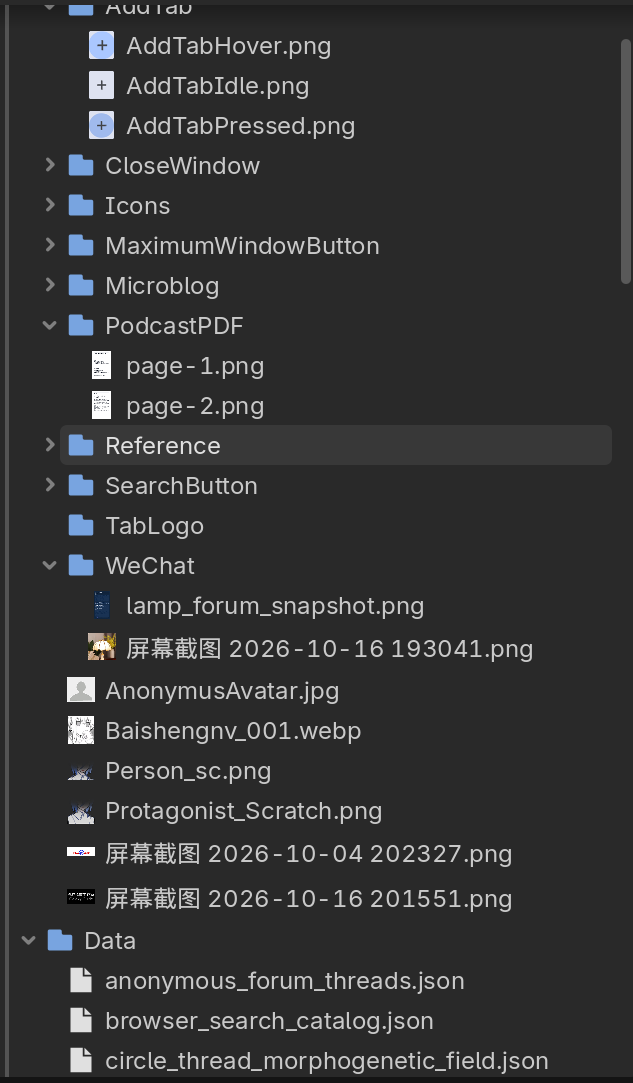Select the page-2.png file name
The height and width of the screenshot is (1083, 633).
click(x=195, y=406)
